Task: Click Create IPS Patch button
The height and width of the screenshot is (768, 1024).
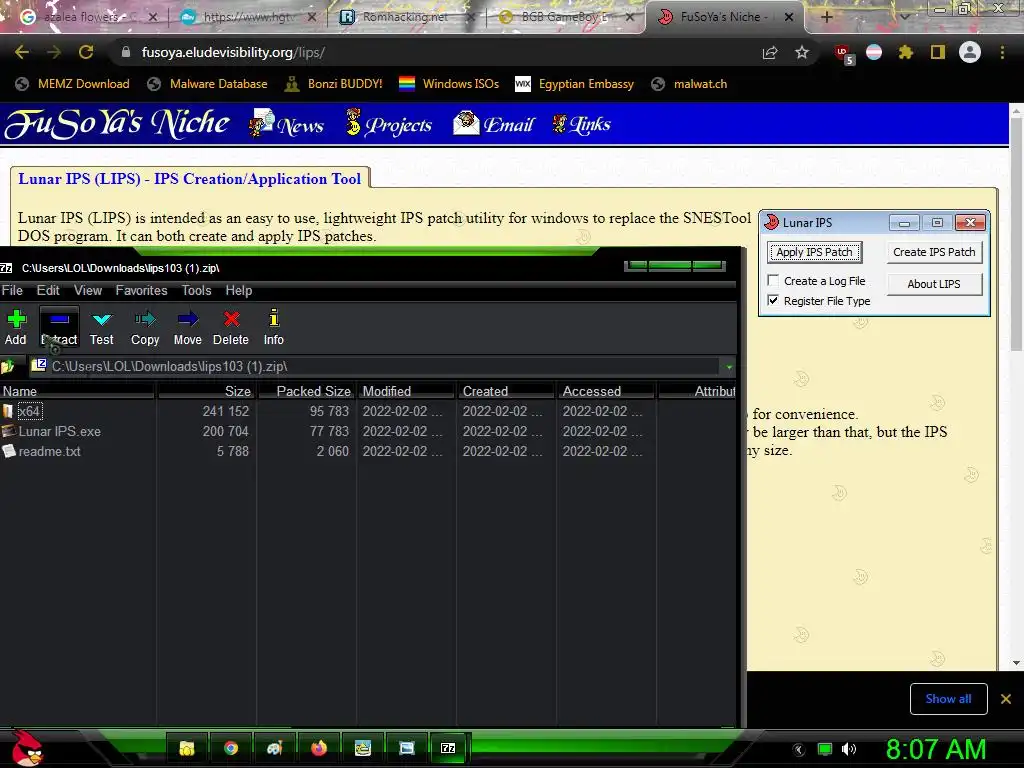Action: [x=934, y=252]
